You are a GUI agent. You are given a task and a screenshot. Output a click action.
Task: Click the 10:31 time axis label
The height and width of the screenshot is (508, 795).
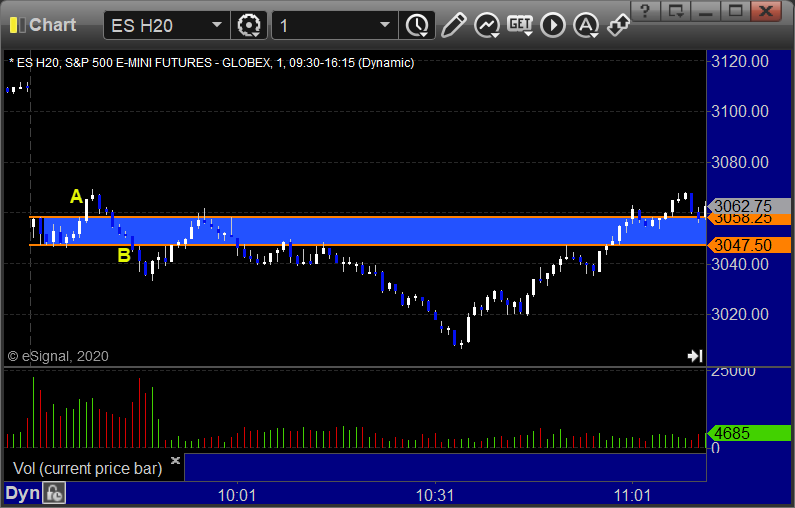point(435,495)
